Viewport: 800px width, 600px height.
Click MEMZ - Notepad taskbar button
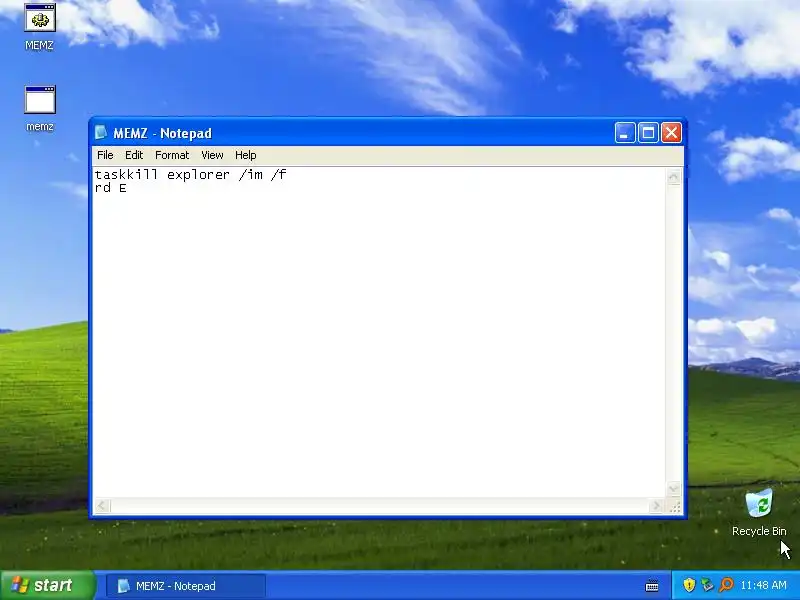[x=186, y=586]
